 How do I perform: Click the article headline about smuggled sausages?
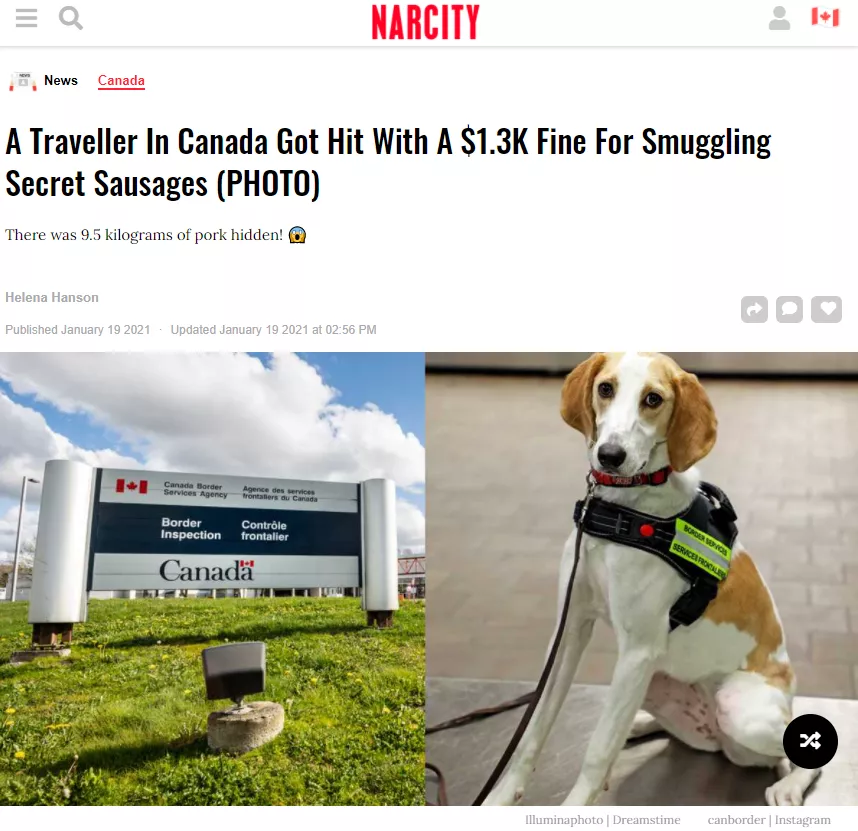(388, 162)
